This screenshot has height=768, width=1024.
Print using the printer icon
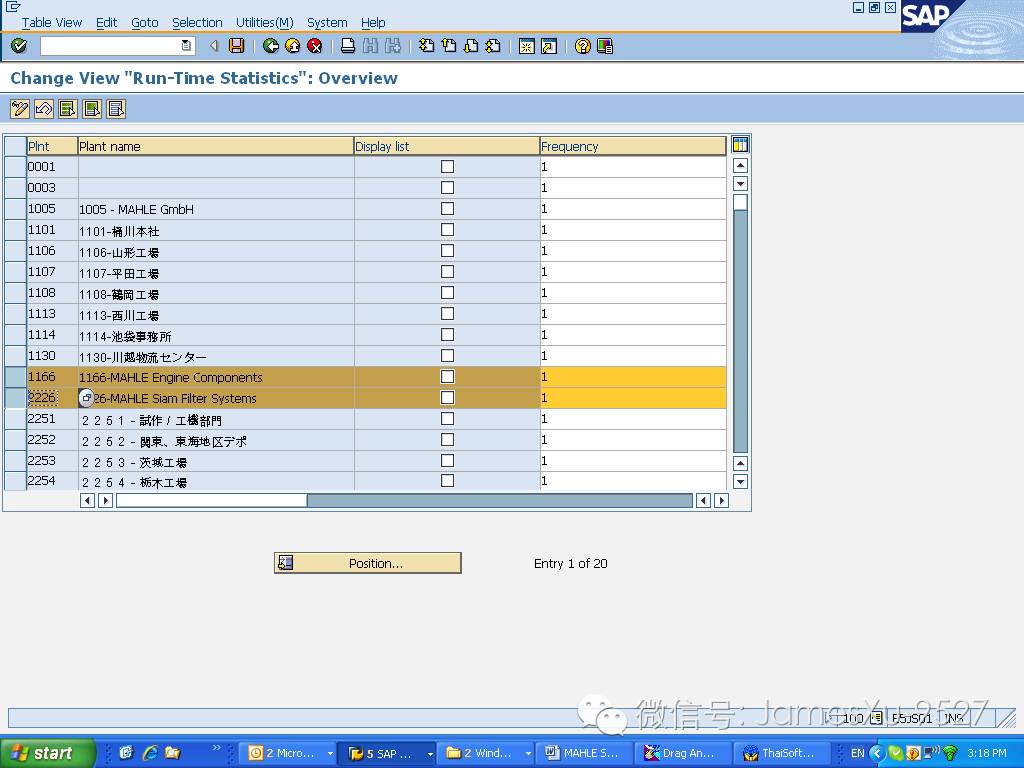348,46
